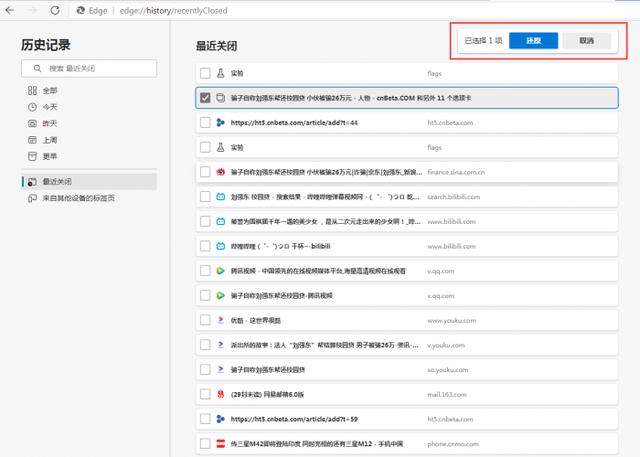Screen dimensions: 640x457
Task: Click the 已选择 1 项 selection count text
Action: point(483,40)
